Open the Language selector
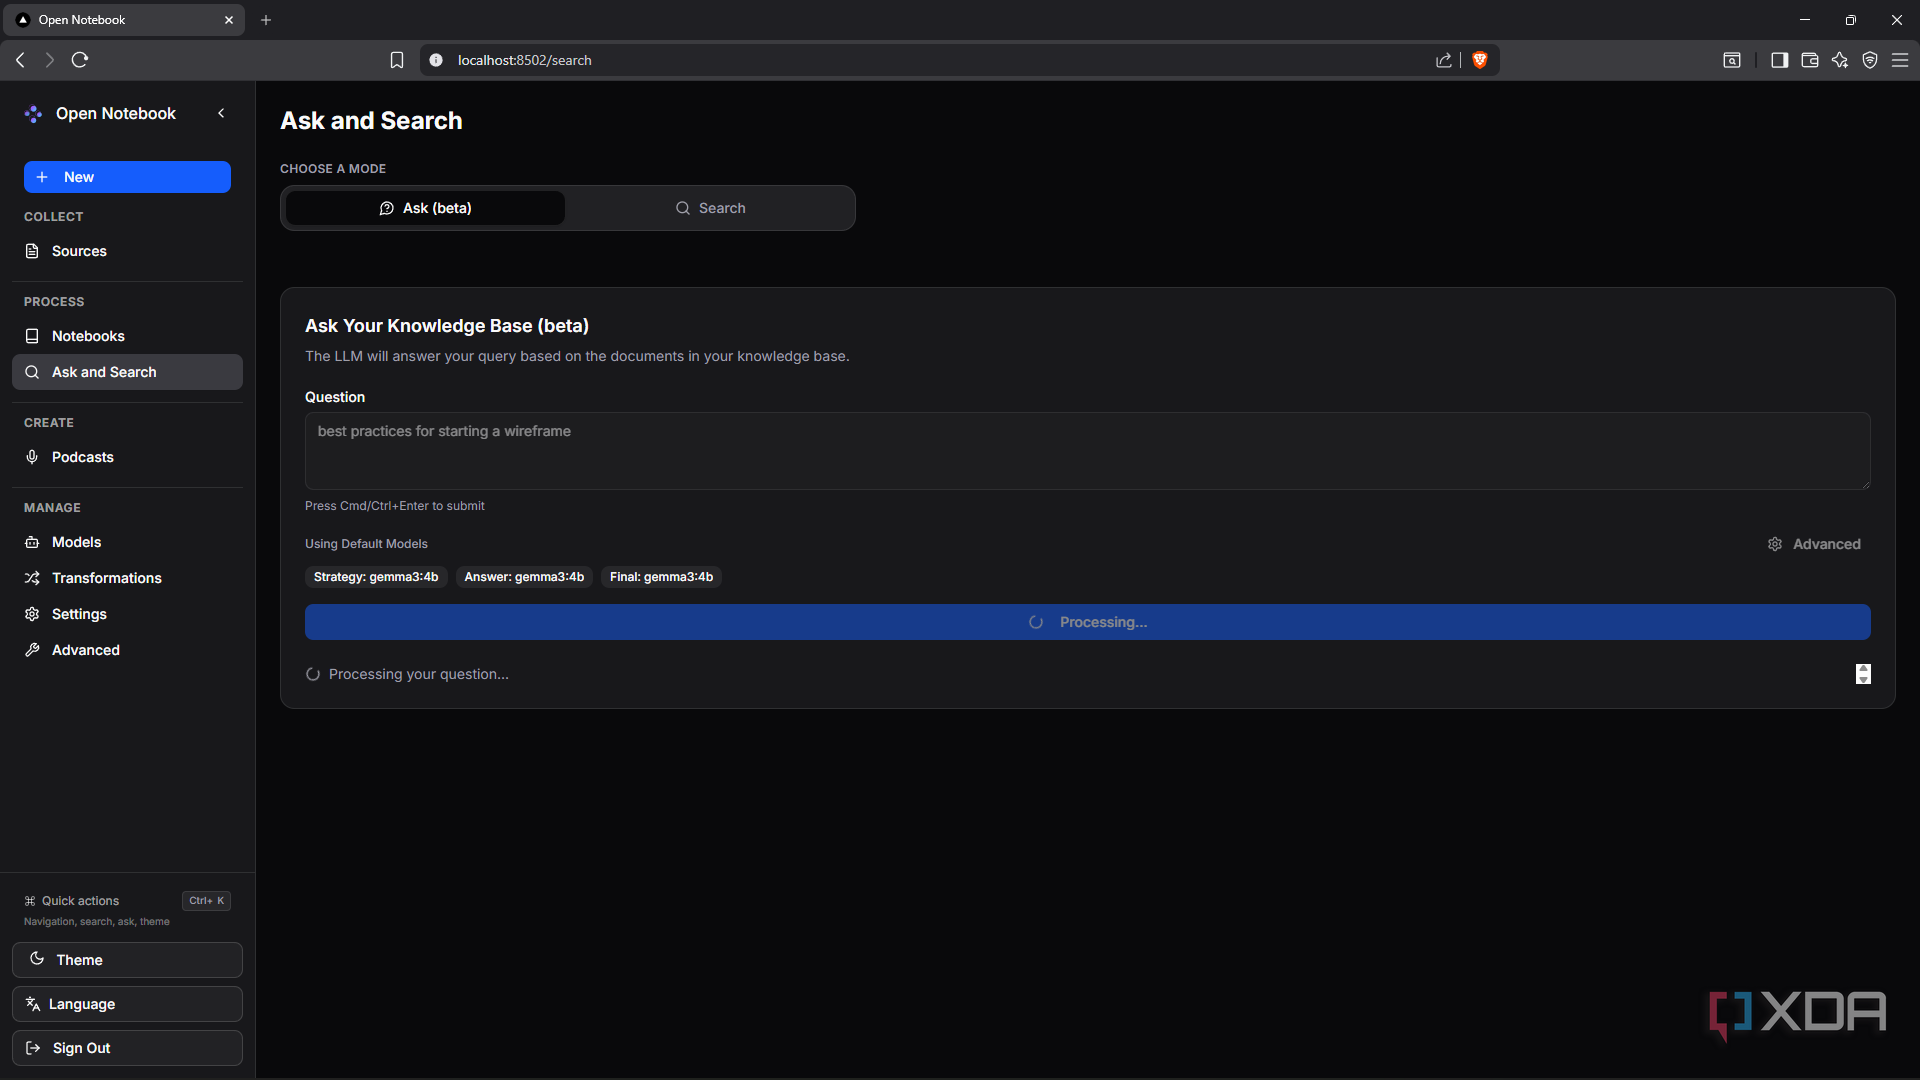Viewport: 1920px width, 1080px height. [x=127, y=1004]
